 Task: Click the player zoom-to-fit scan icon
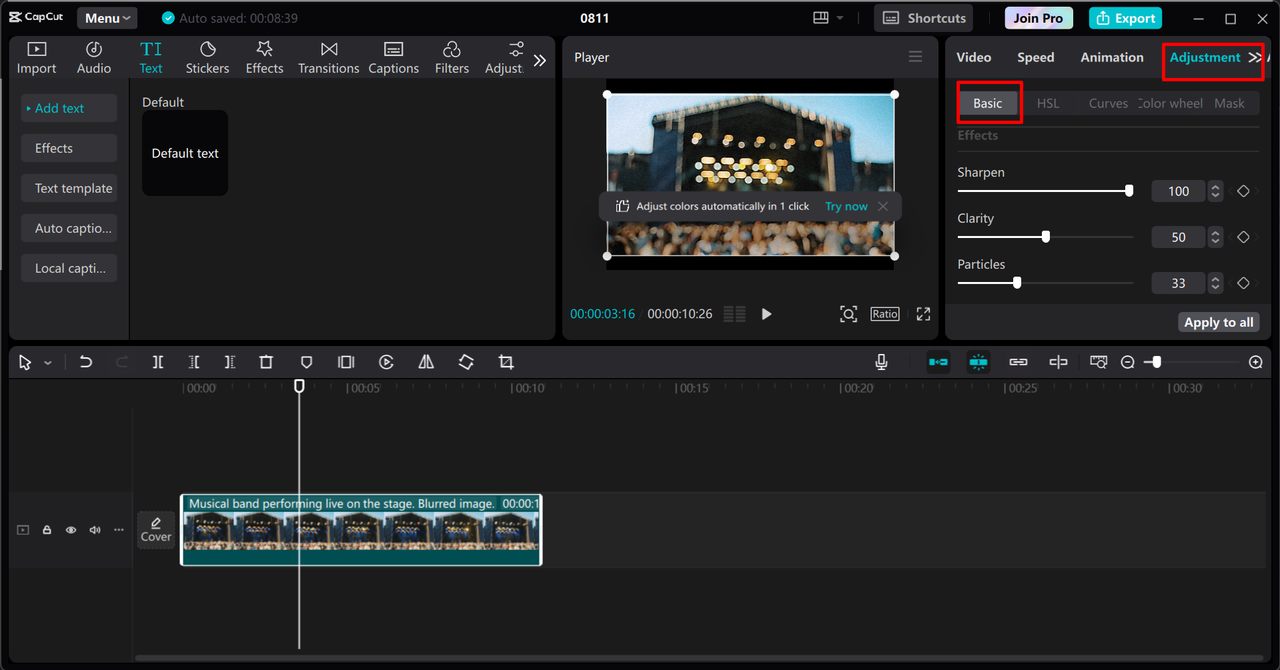point(848,314)
